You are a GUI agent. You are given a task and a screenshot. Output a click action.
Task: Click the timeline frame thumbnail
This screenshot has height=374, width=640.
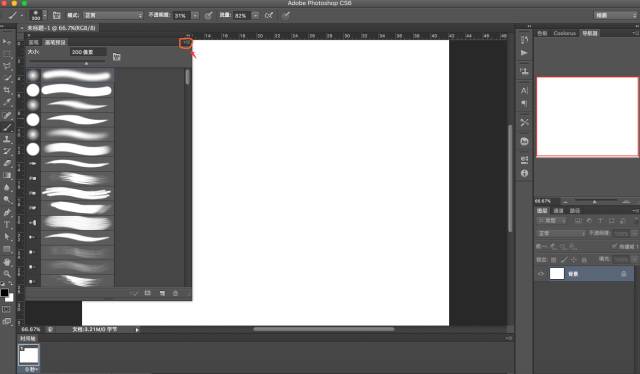tap(29, 355)
